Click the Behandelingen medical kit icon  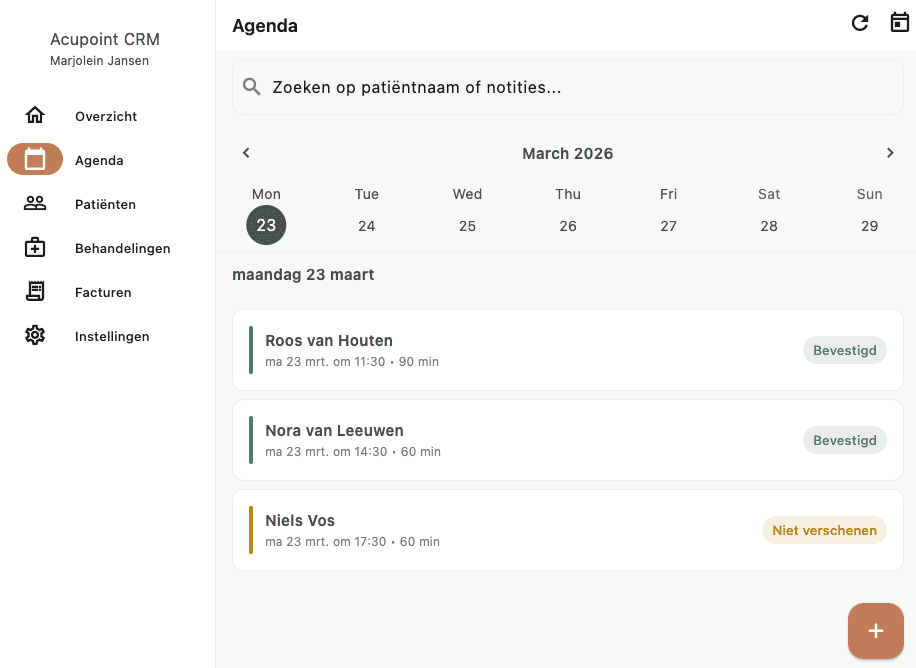coord(35,247)
